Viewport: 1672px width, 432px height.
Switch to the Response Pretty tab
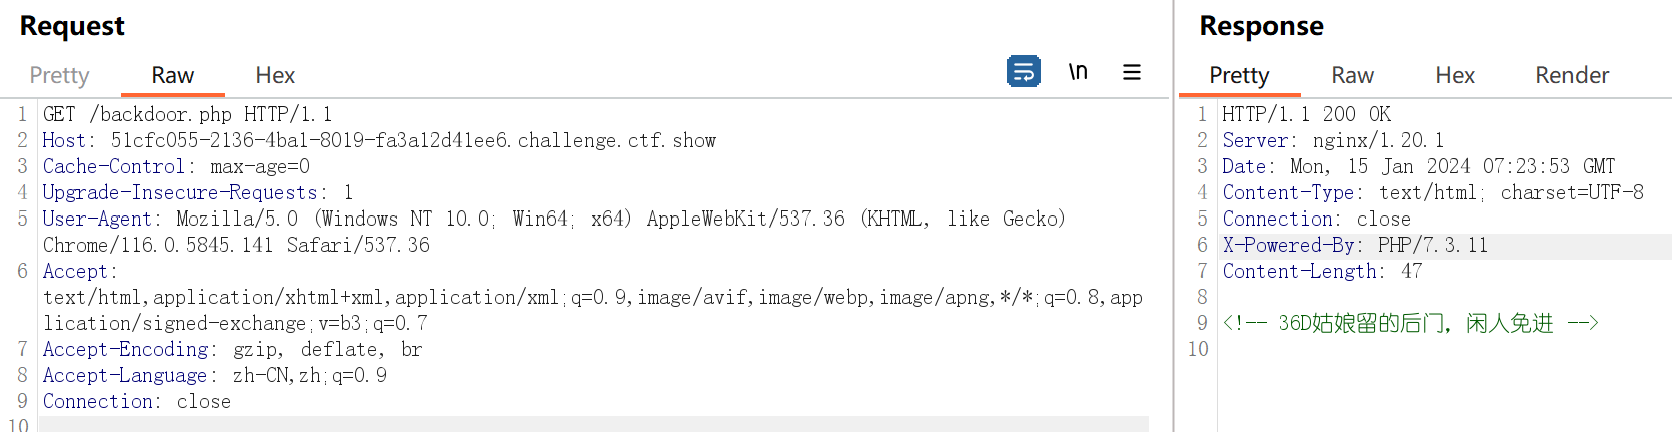(x=1239, y=75)
